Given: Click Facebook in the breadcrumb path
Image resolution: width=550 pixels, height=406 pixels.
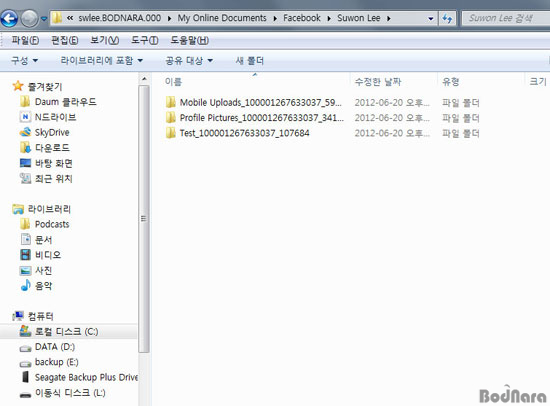Looking at the screenshot, I should (x=302, y=18).
